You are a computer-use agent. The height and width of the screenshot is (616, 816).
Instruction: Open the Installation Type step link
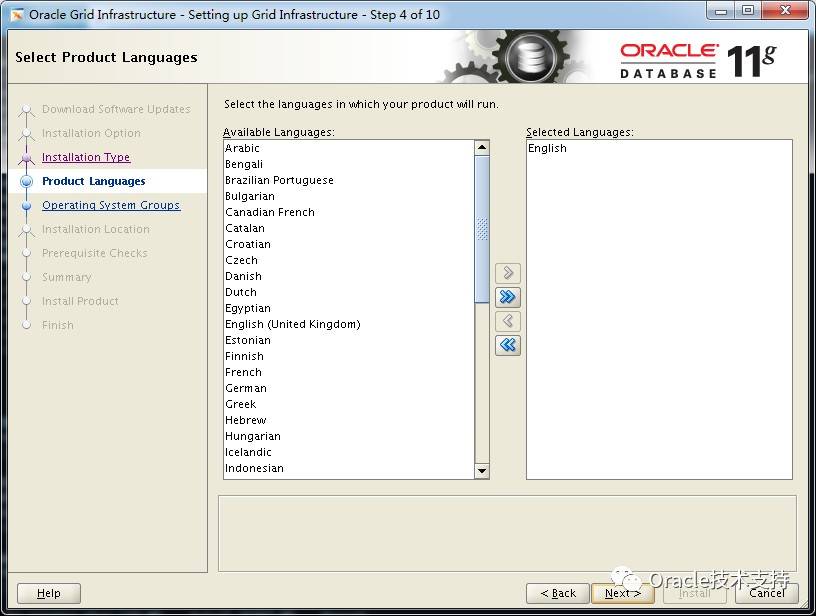pos(86,157)
